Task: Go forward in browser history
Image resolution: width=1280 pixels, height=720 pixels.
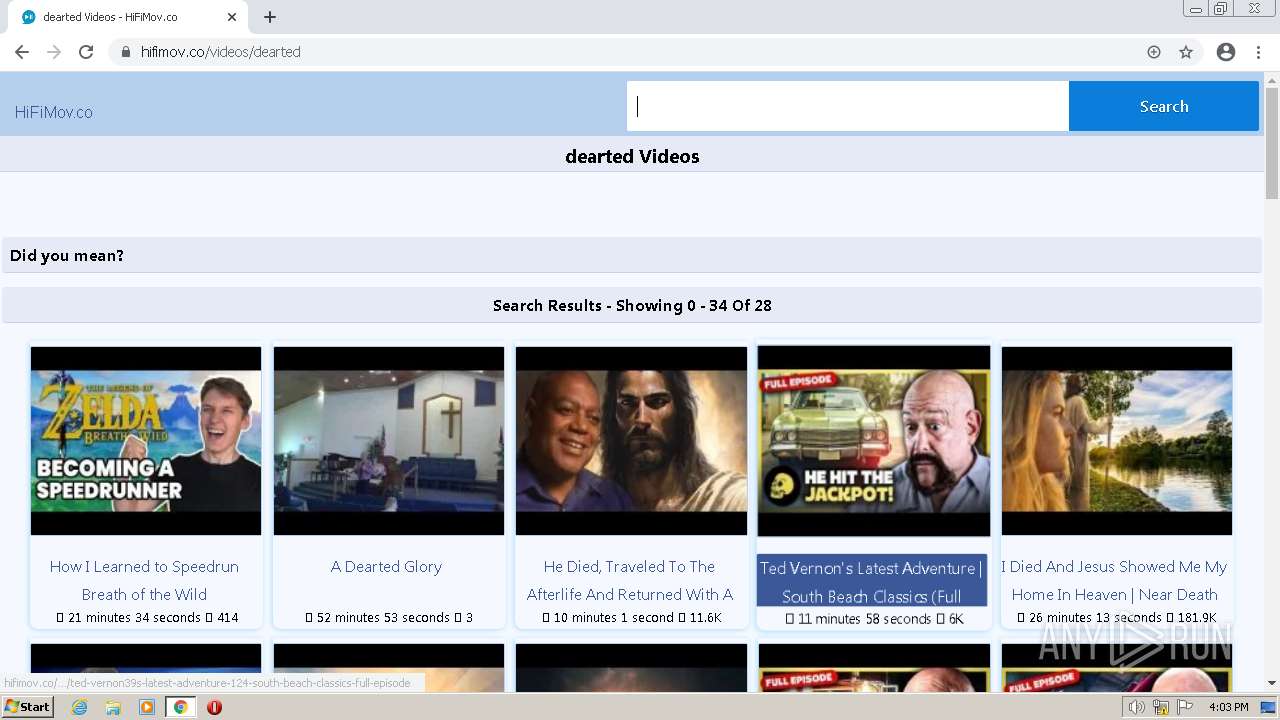Action: pyautogui.click(x=54, y=52)
